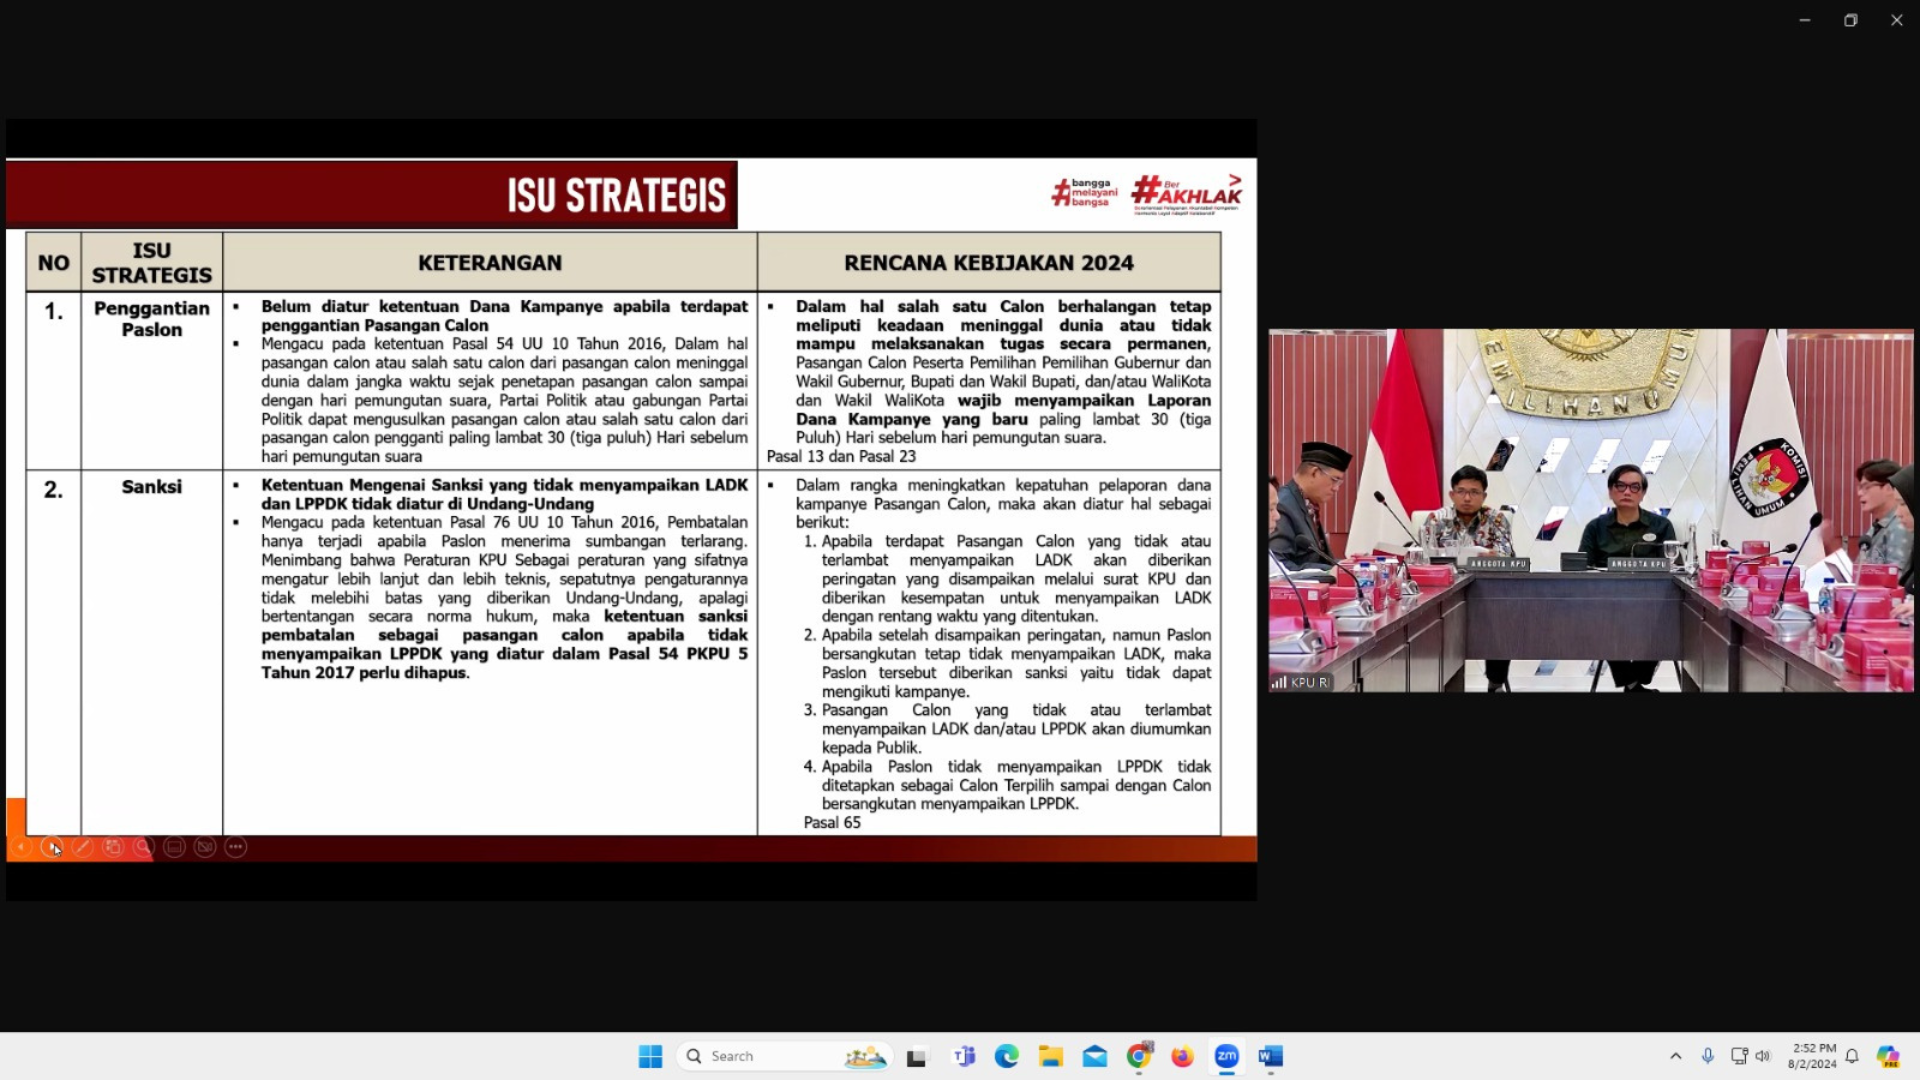Switch to Zoom app on taskbar
Image resolution: width=1920 pixels, height=1080 pixels.
[1226, 1056]
